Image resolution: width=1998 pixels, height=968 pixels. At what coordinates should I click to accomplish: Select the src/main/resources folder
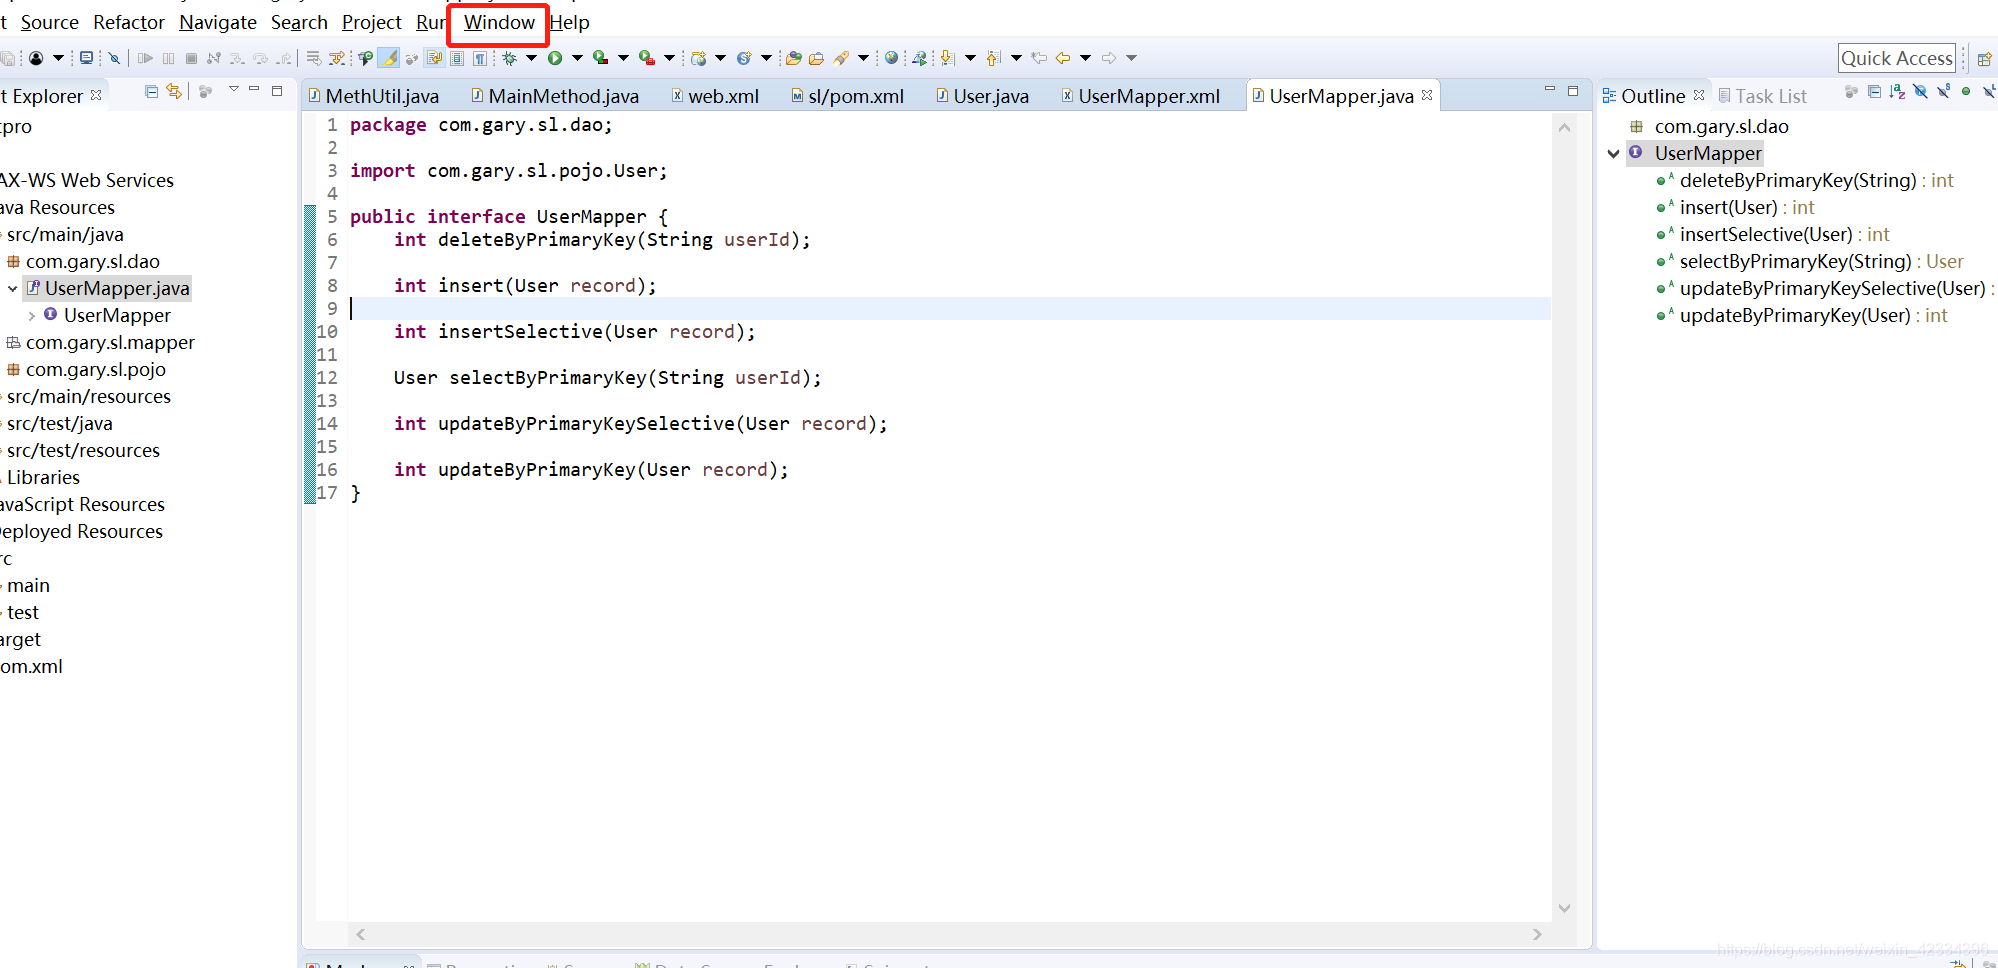click(x=88, y=397)
